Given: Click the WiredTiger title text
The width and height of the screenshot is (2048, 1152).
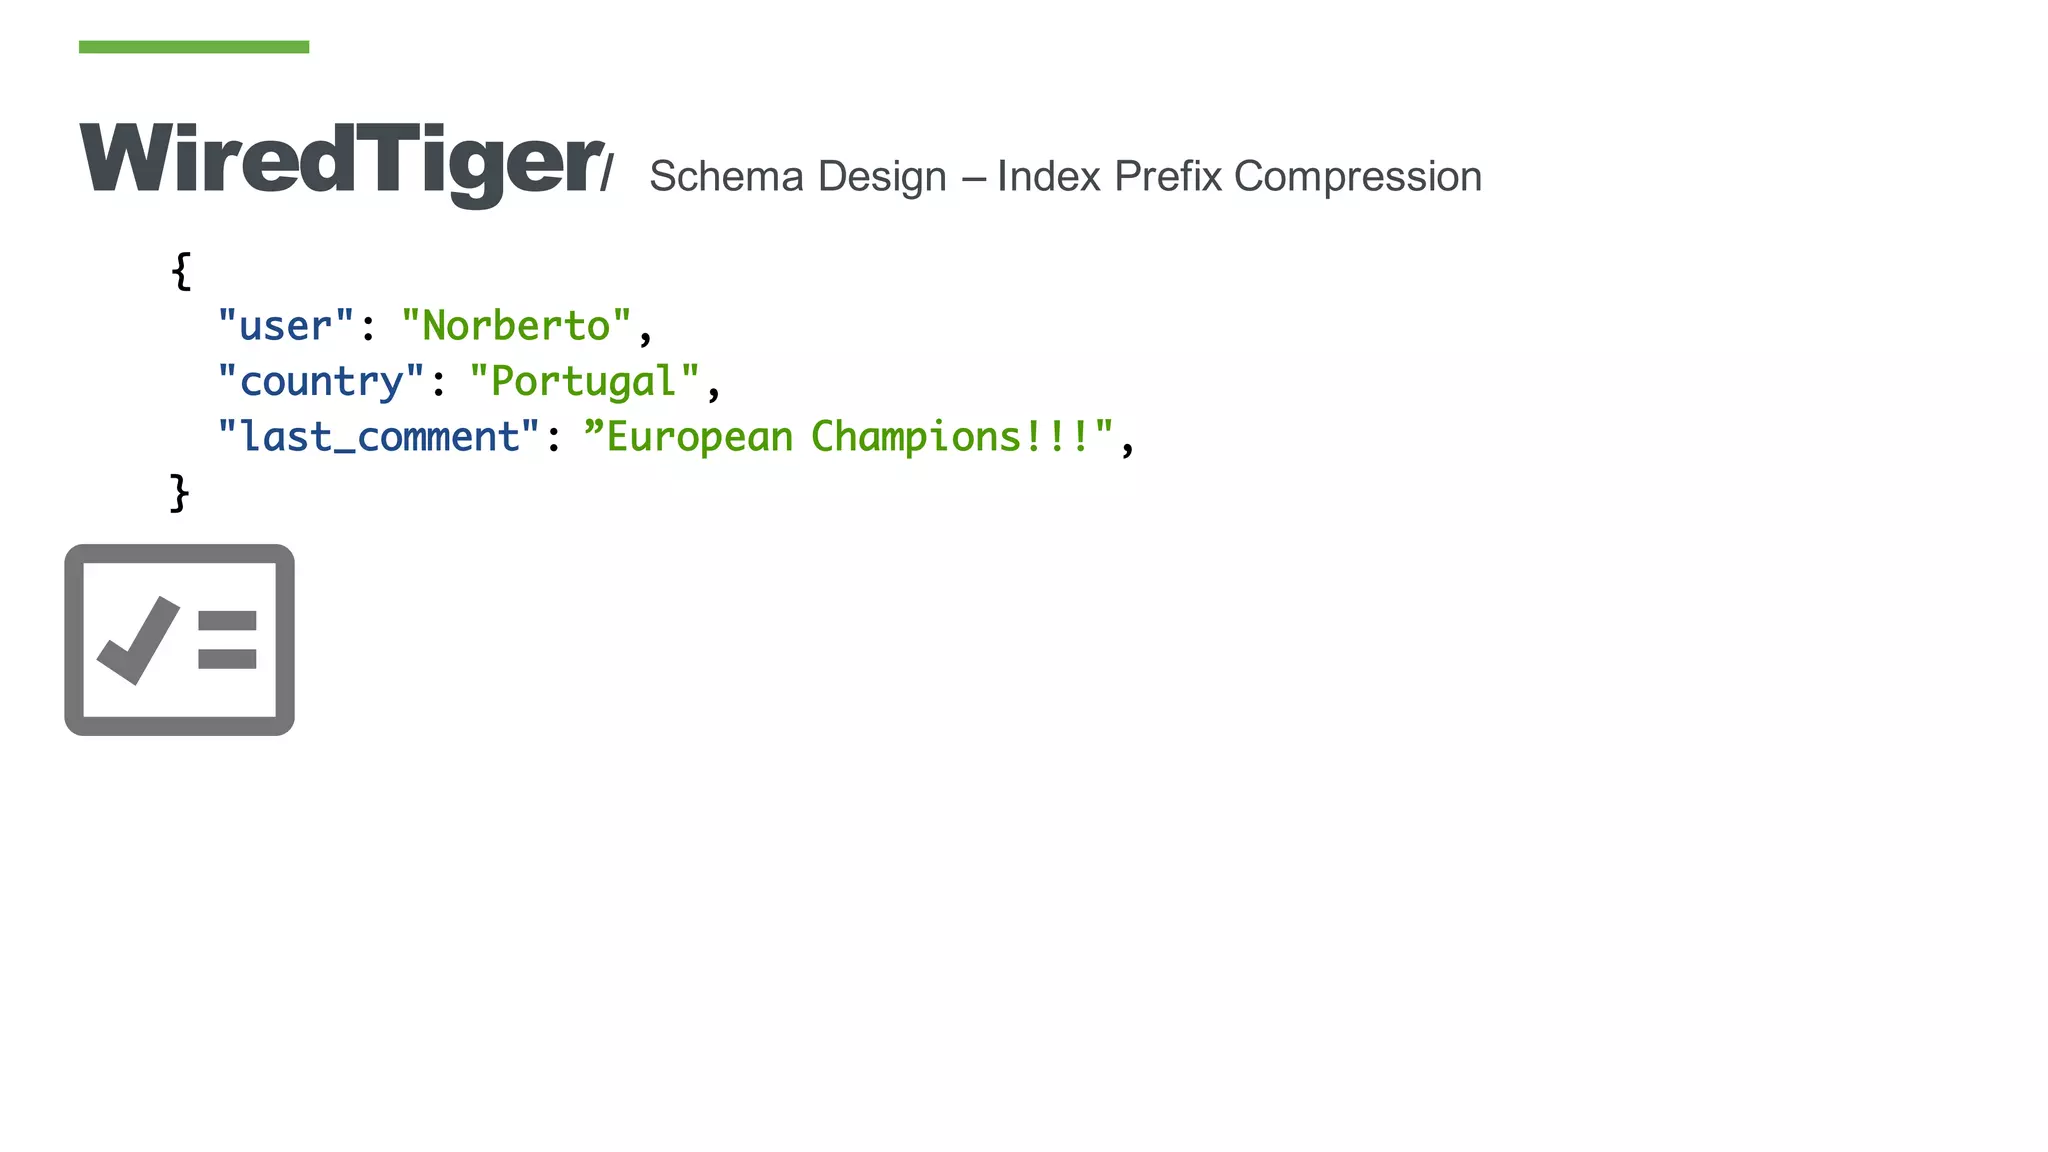Looking at the screenshot, I should click(341, 162).
